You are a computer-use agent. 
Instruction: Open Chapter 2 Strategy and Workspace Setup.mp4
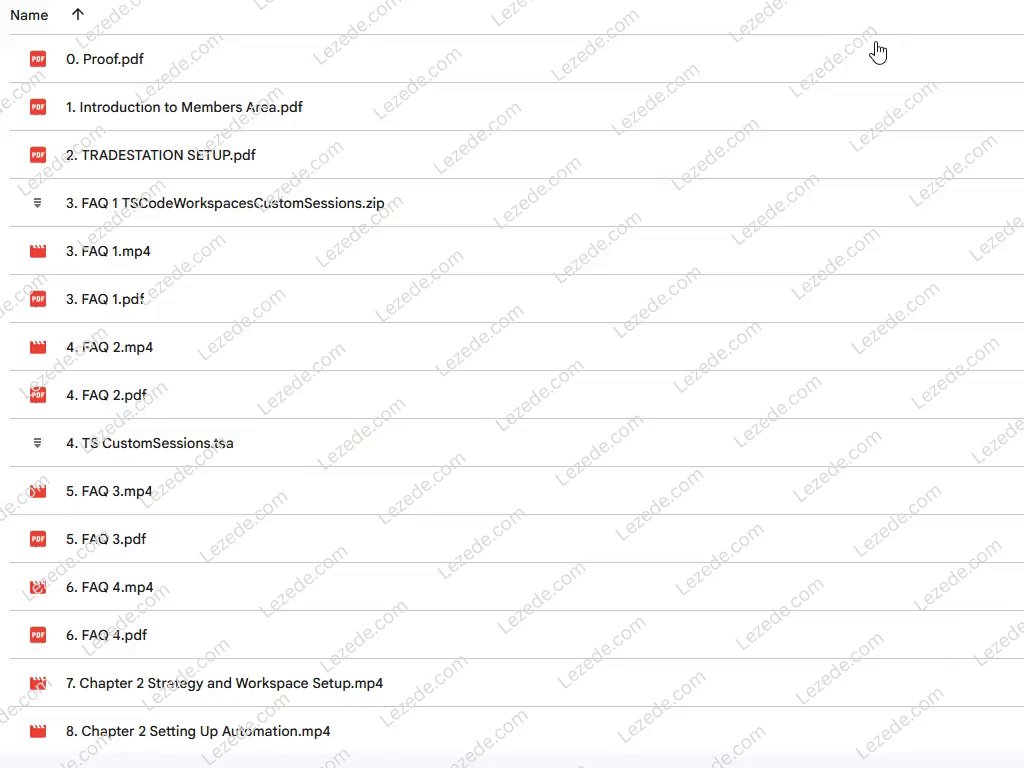tap(224, 683)
